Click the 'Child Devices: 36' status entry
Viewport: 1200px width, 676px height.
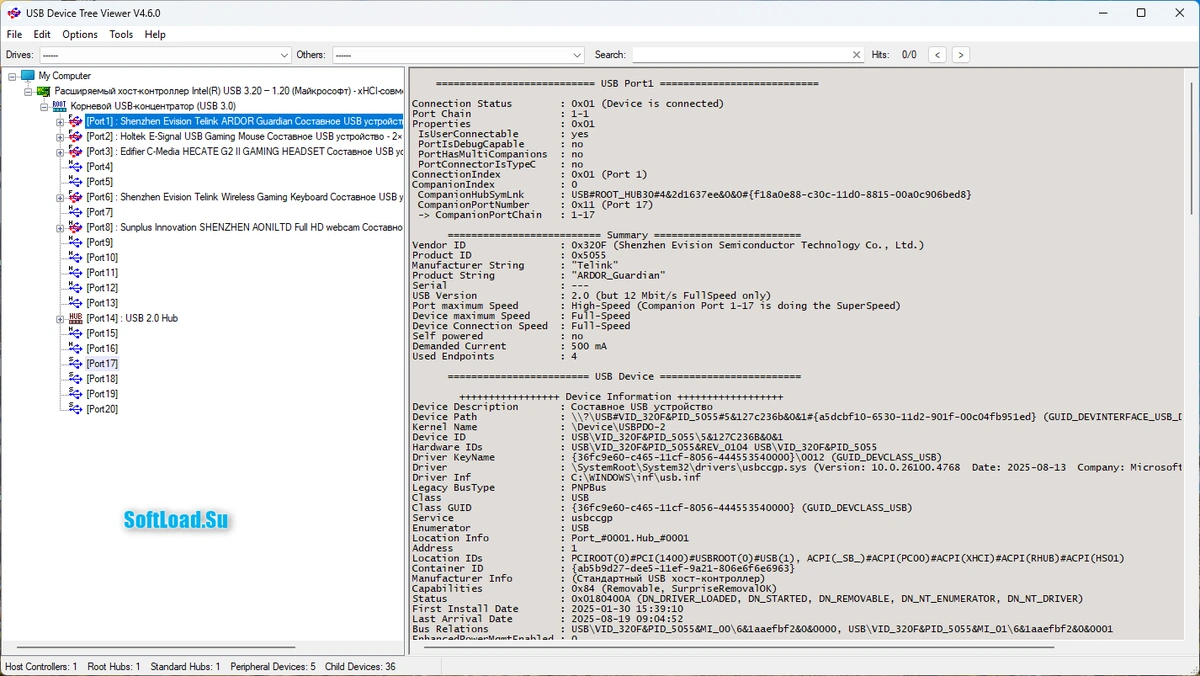pos(359,666)
